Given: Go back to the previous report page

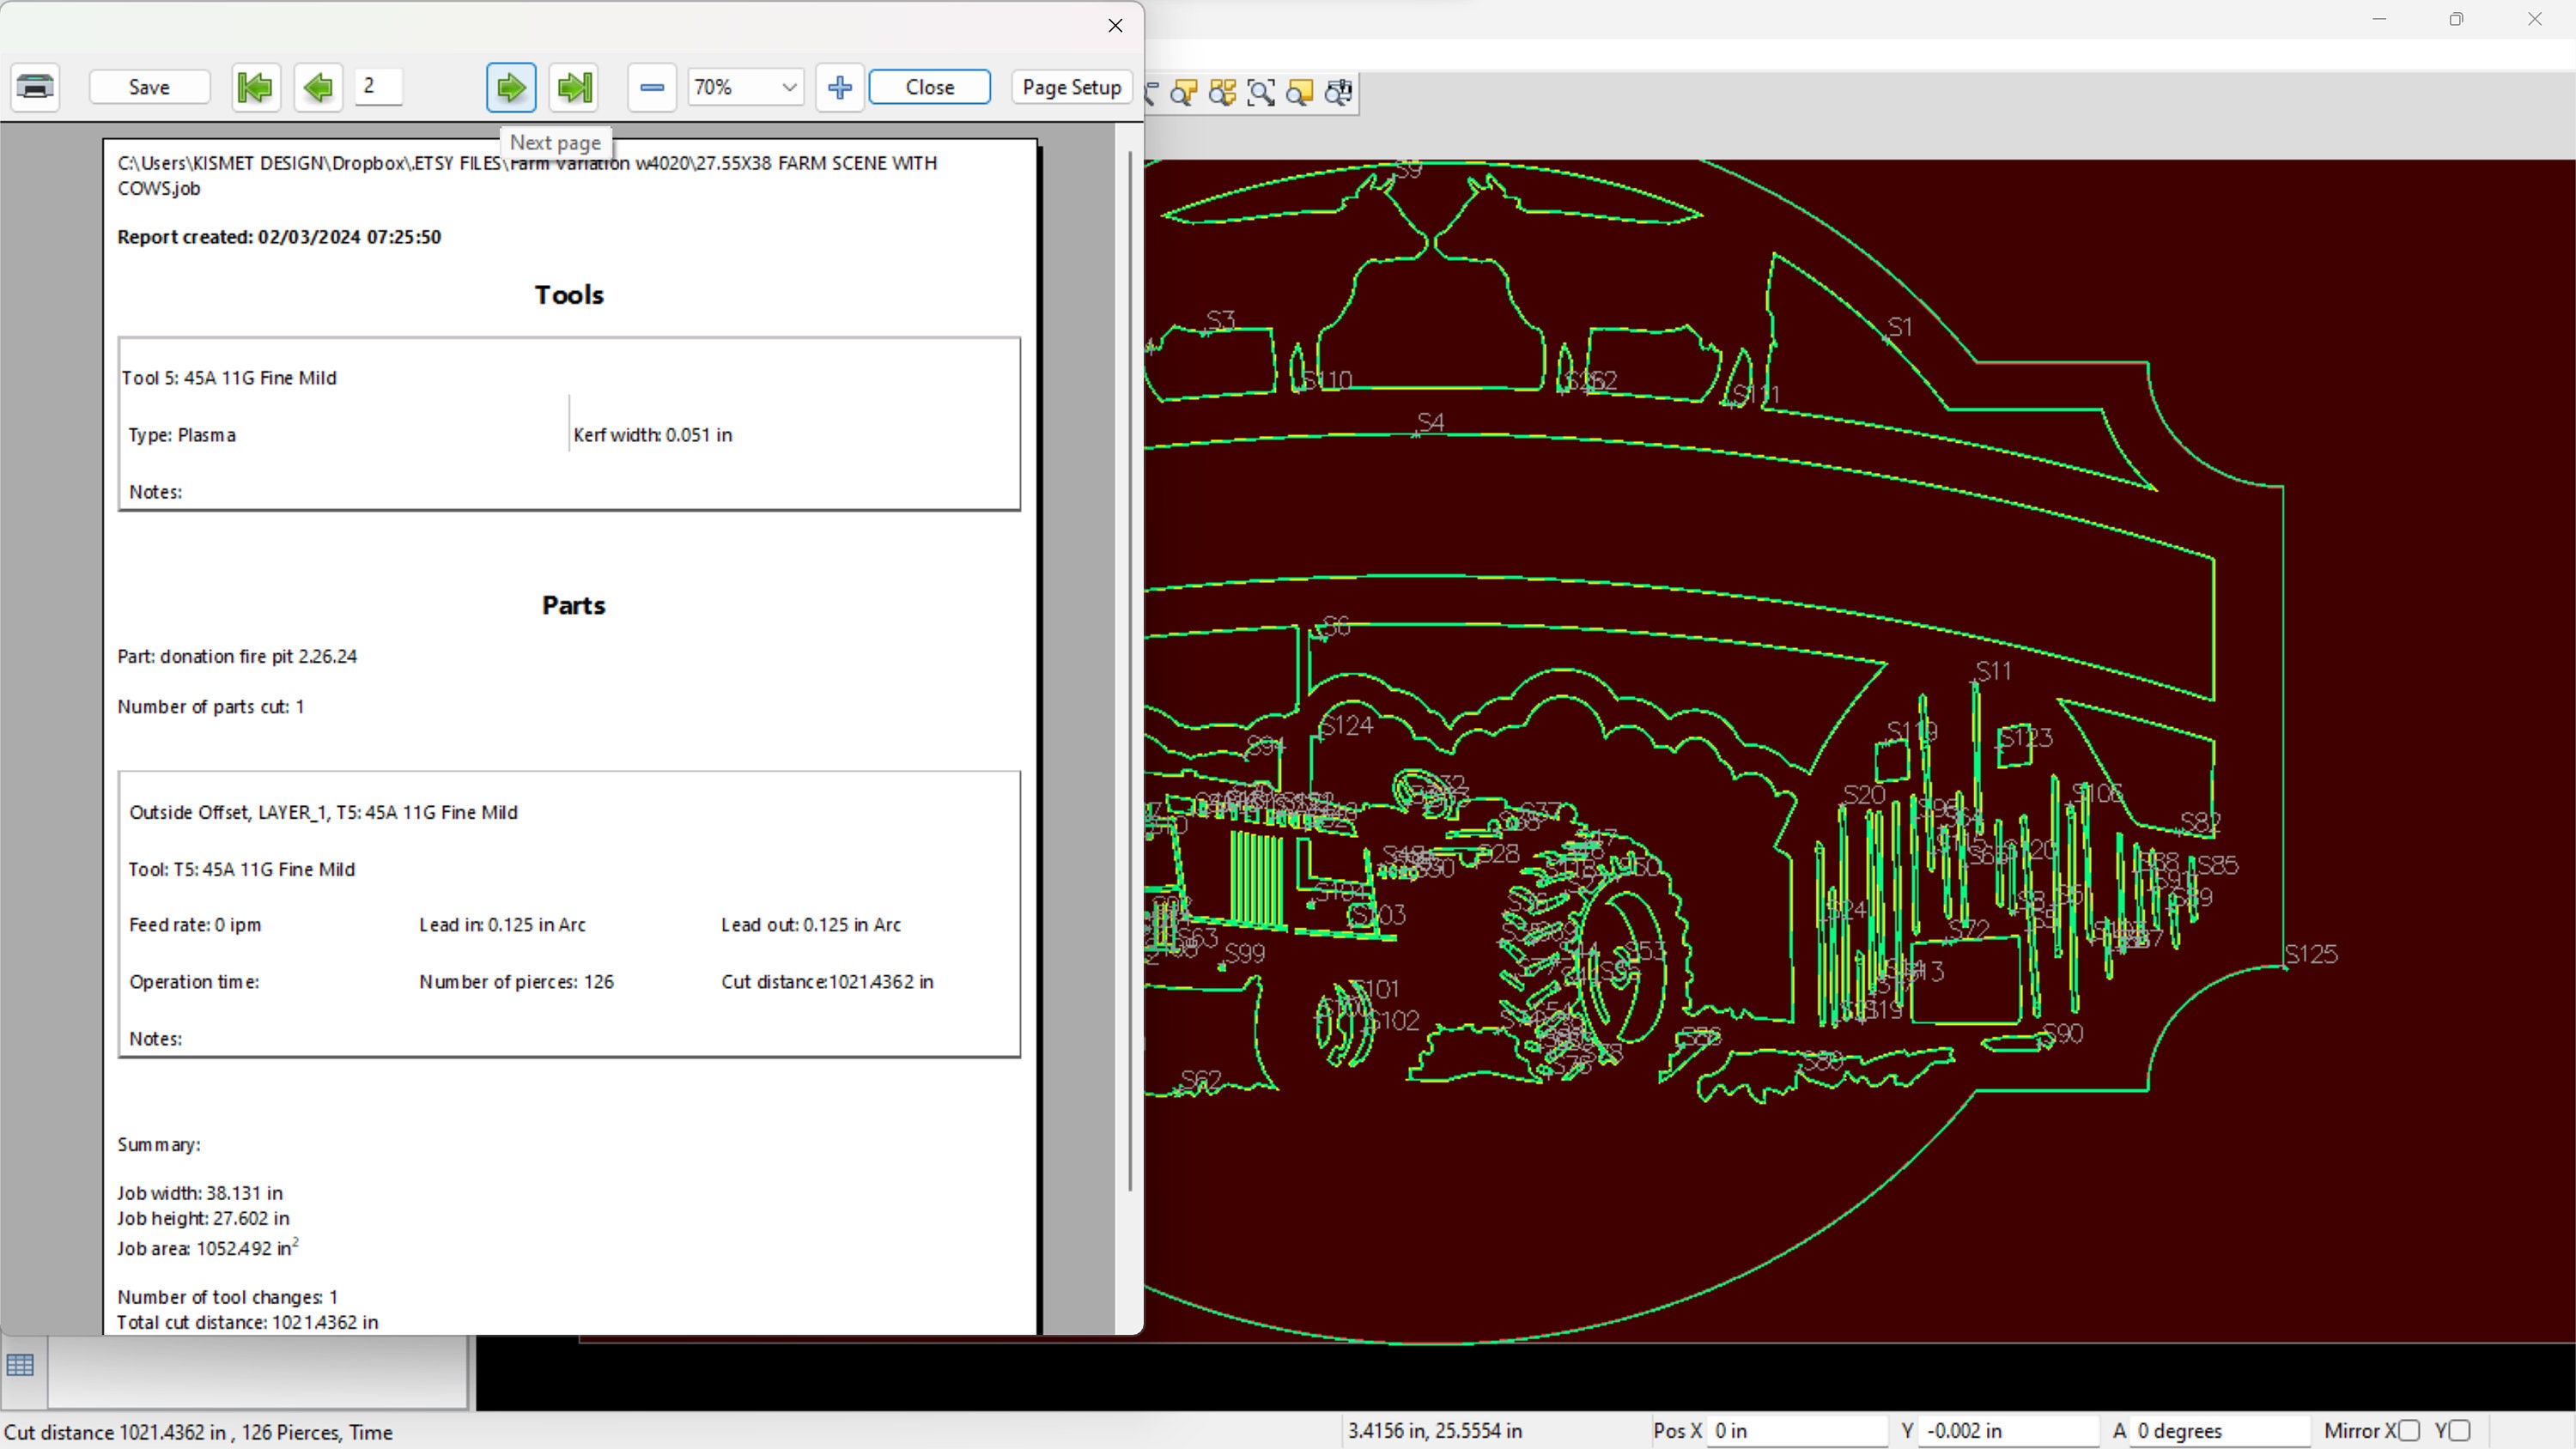Looking at the screenshot, I should (317, 87).
